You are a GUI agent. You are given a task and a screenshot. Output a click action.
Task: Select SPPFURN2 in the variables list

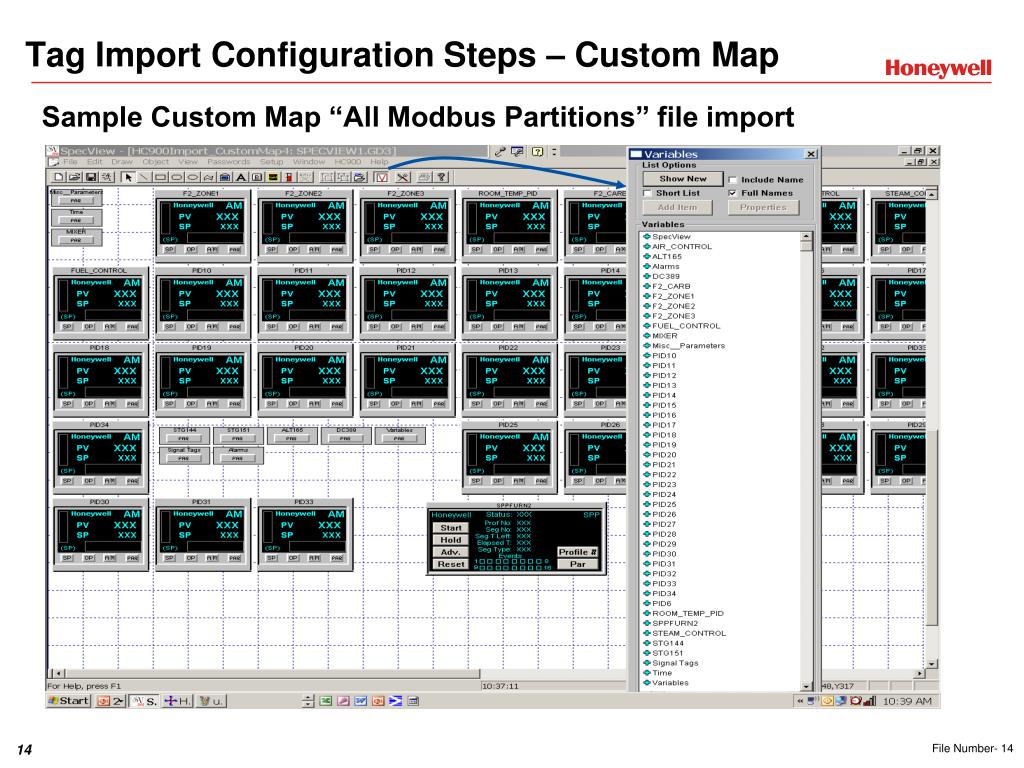point(675,623)
